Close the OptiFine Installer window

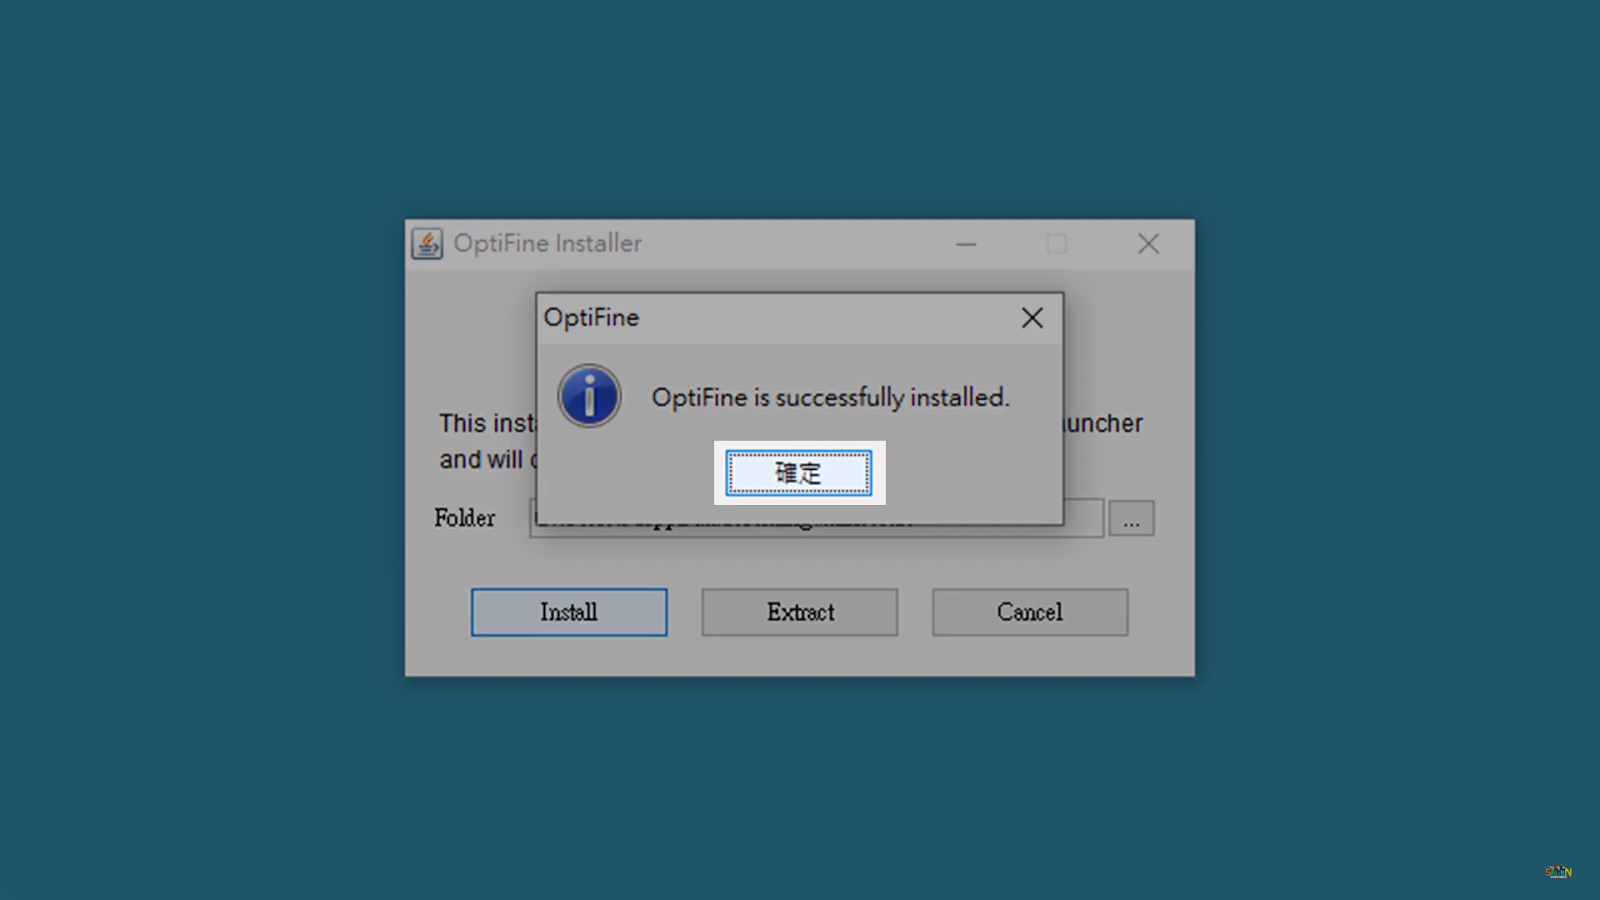(x=1148, y=244)
